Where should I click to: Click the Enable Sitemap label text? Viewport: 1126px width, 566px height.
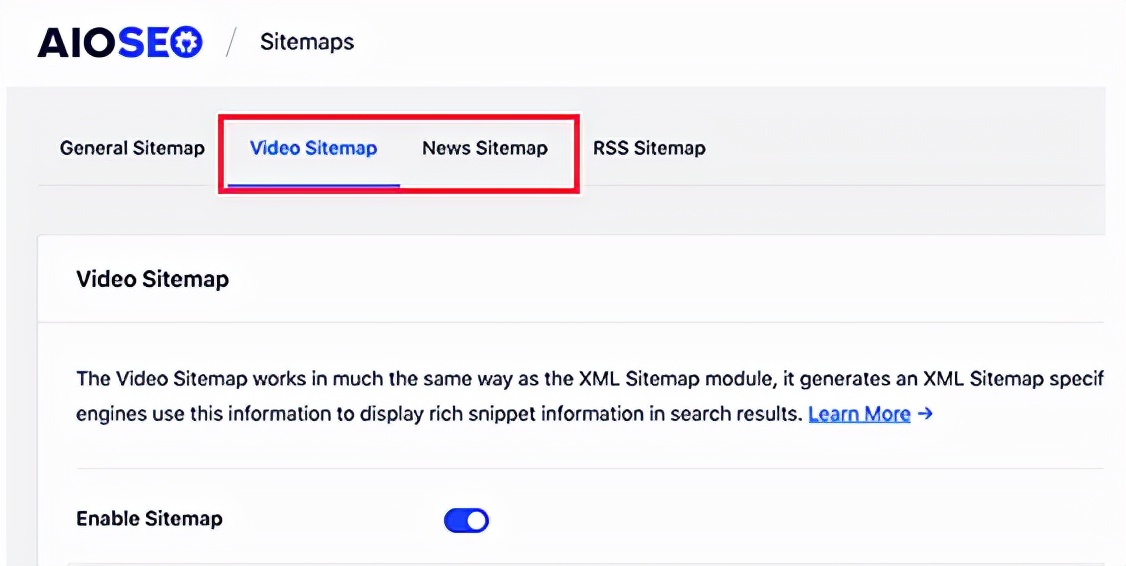149,518
